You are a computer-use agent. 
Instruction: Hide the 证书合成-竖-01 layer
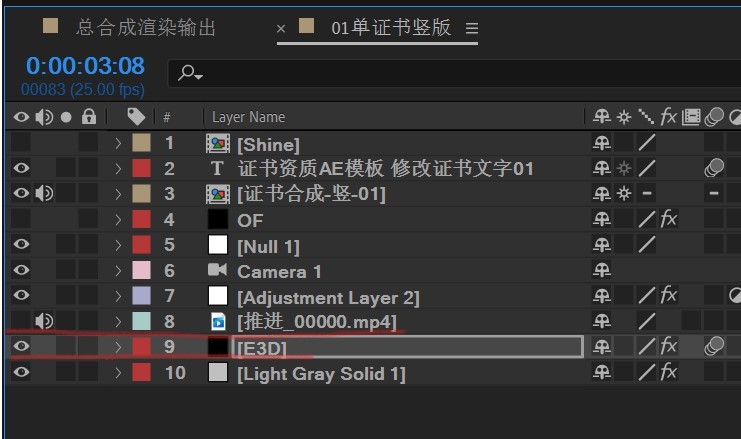(21, 193)
